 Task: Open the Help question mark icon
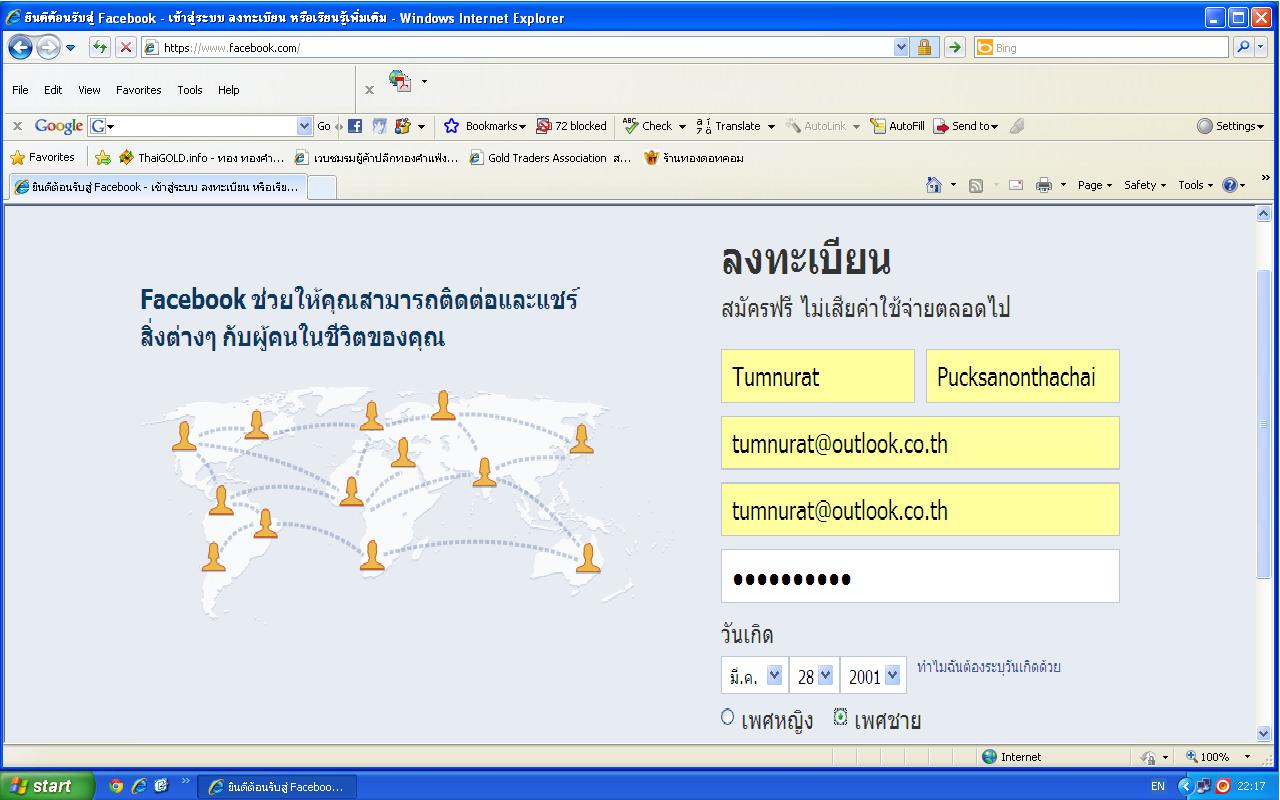(x=1230, y=185)
